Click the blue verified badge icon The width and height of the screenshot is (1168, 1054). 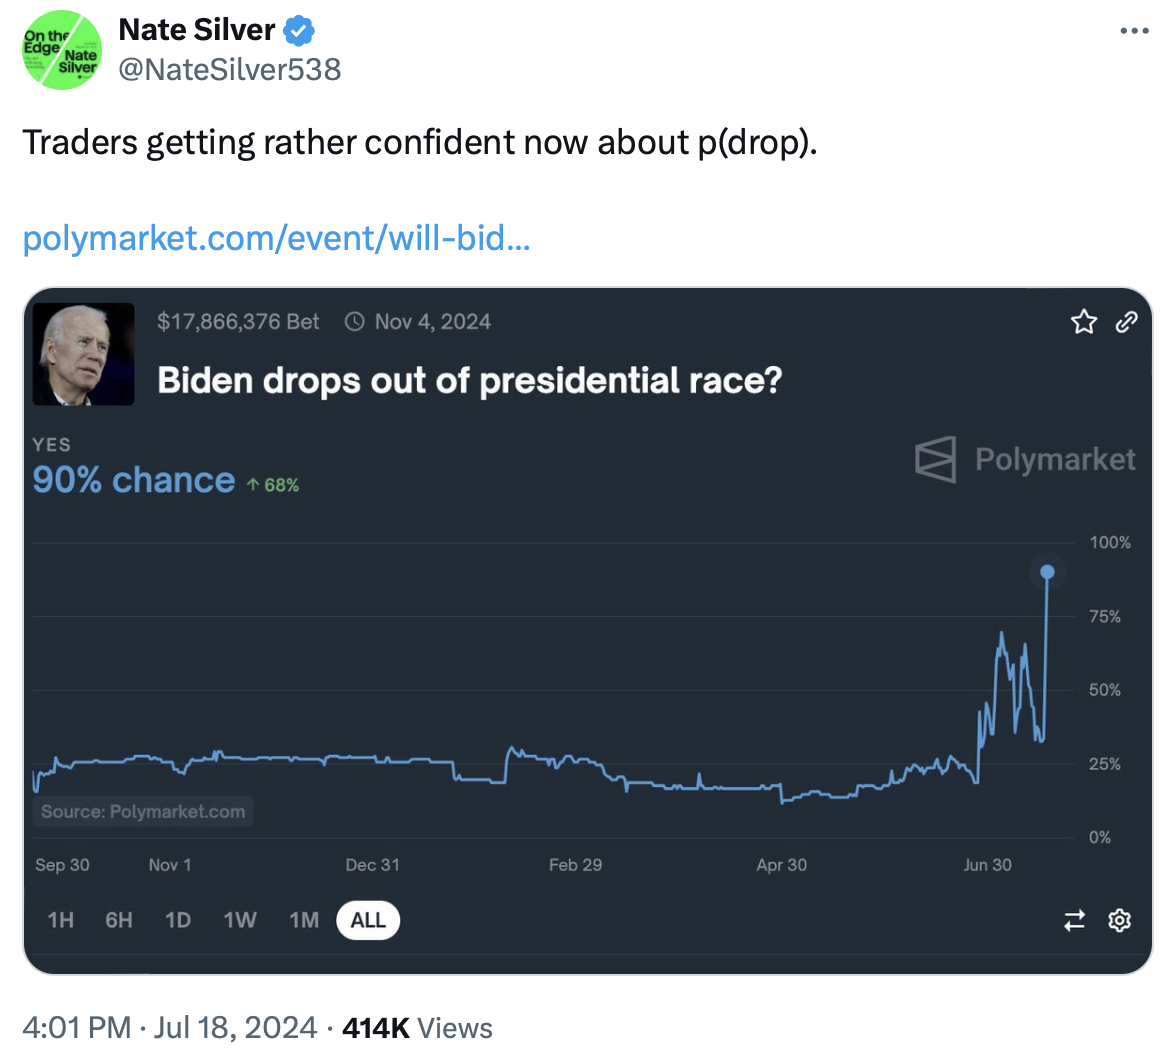299,31
